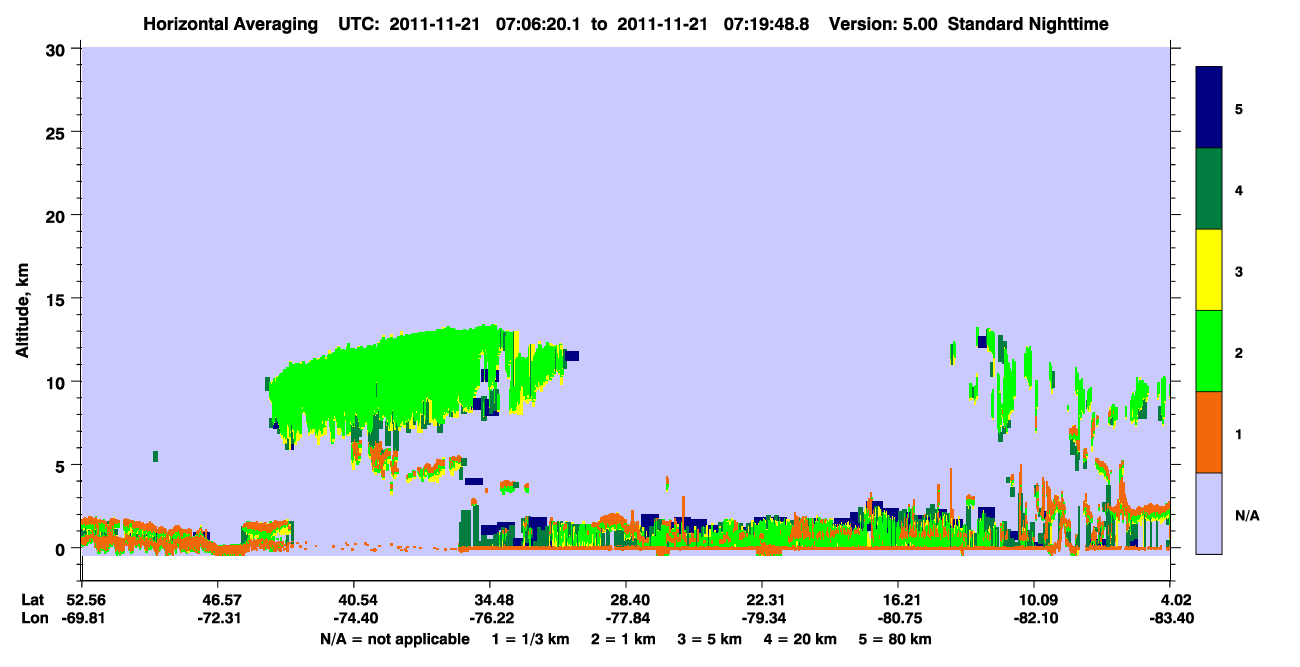Screen dimensions: 1300x667
Task: Click the 'Lon' row label
Action: coord(33,617)
